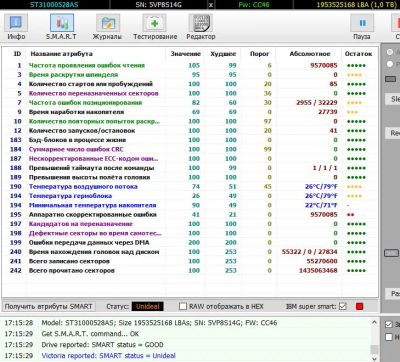Select row Превышения высоты полёта головки
The image size is (400, 362).
click(190, 177)
